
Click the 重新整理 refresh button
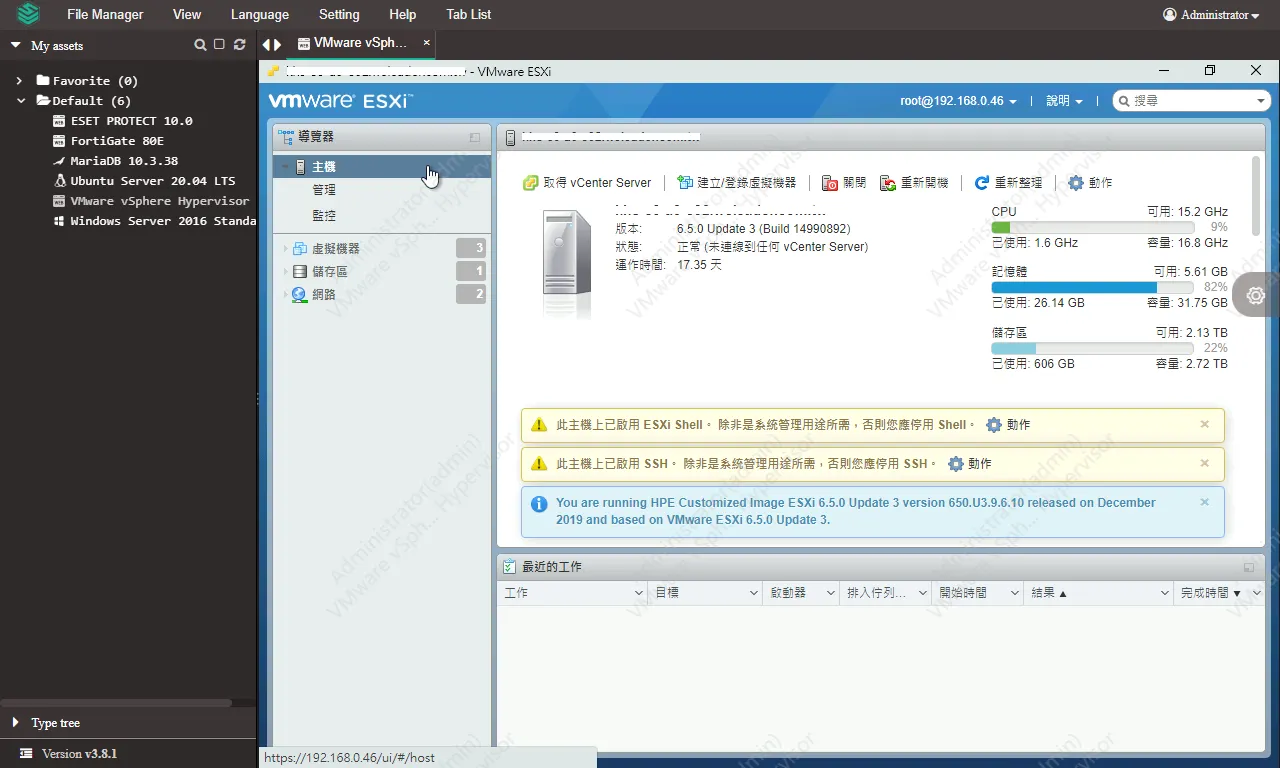(x=1008, y=183)
